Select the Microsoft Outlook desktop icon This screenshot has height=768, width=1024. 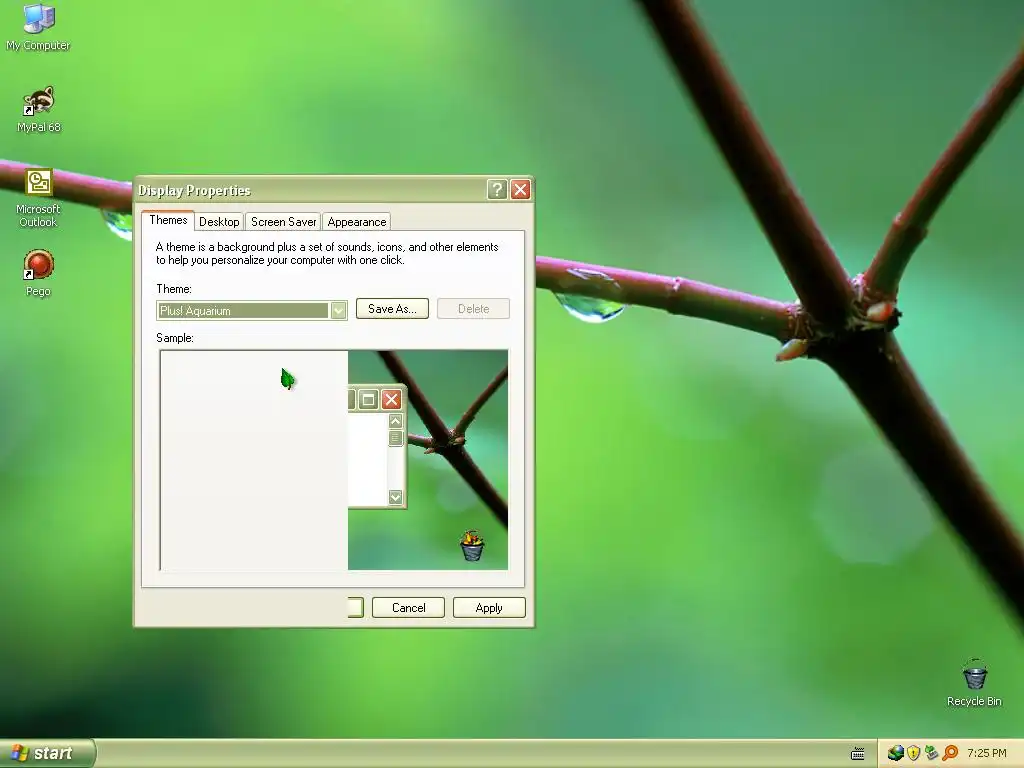pos(38,198)
